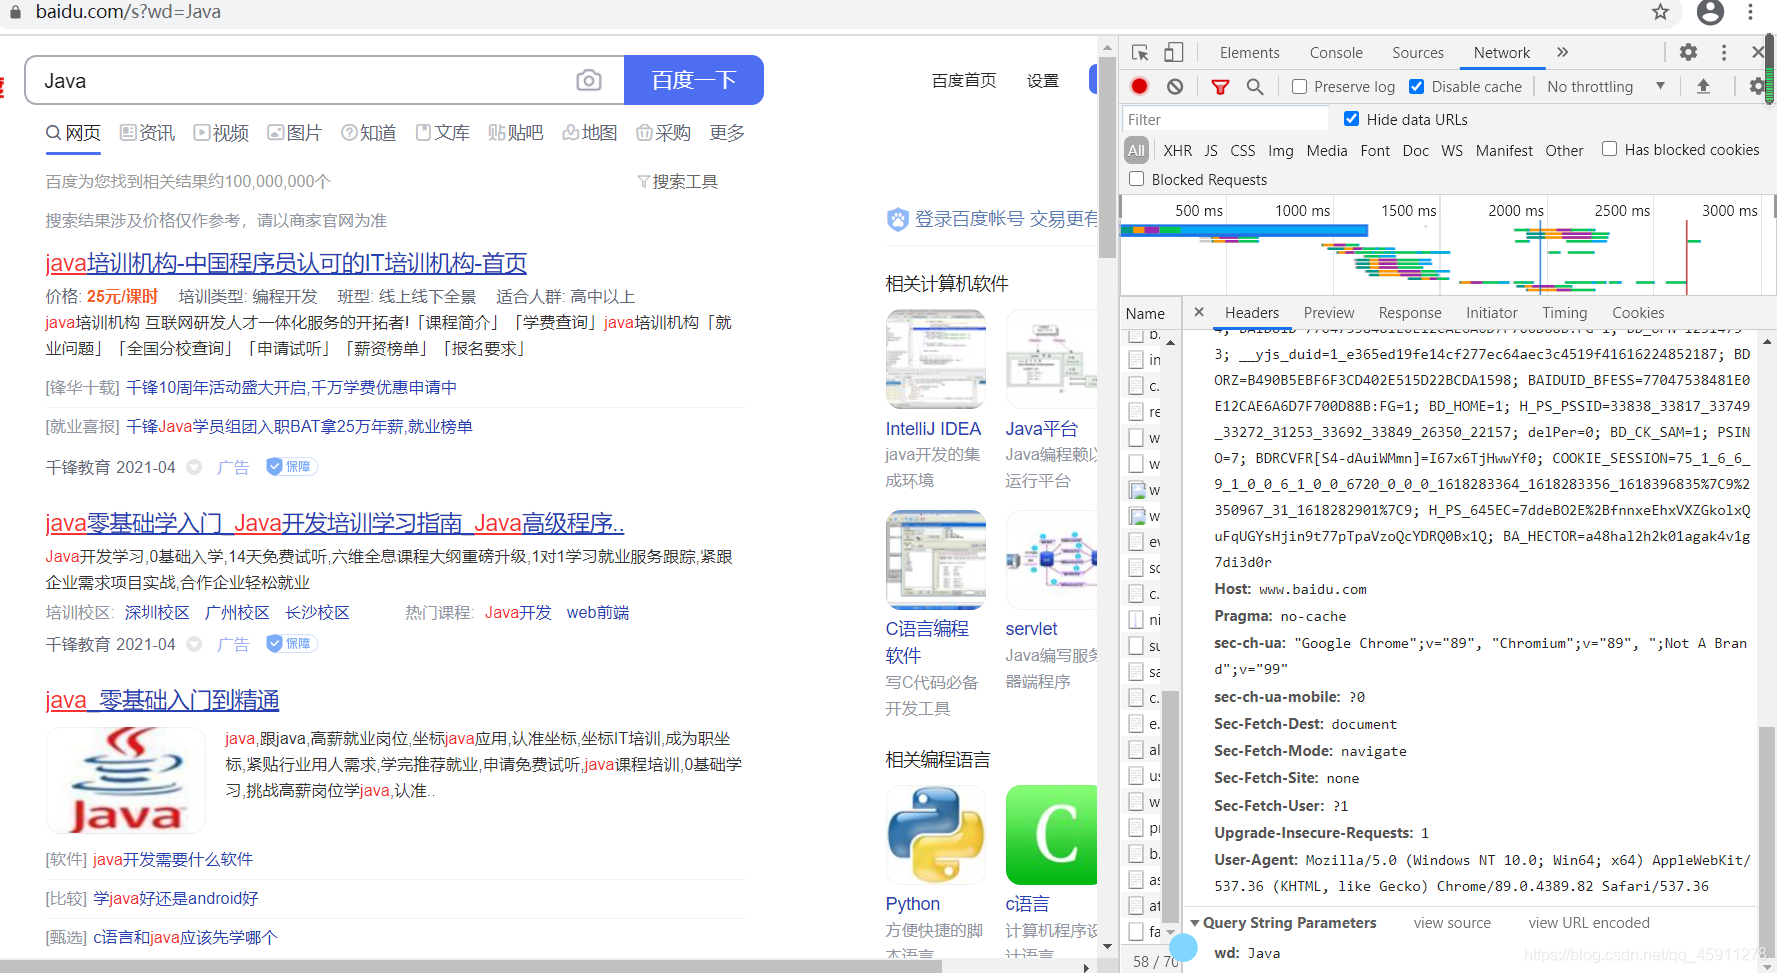
Task: Filter requests by XHR type
Action: (1178, 150)
